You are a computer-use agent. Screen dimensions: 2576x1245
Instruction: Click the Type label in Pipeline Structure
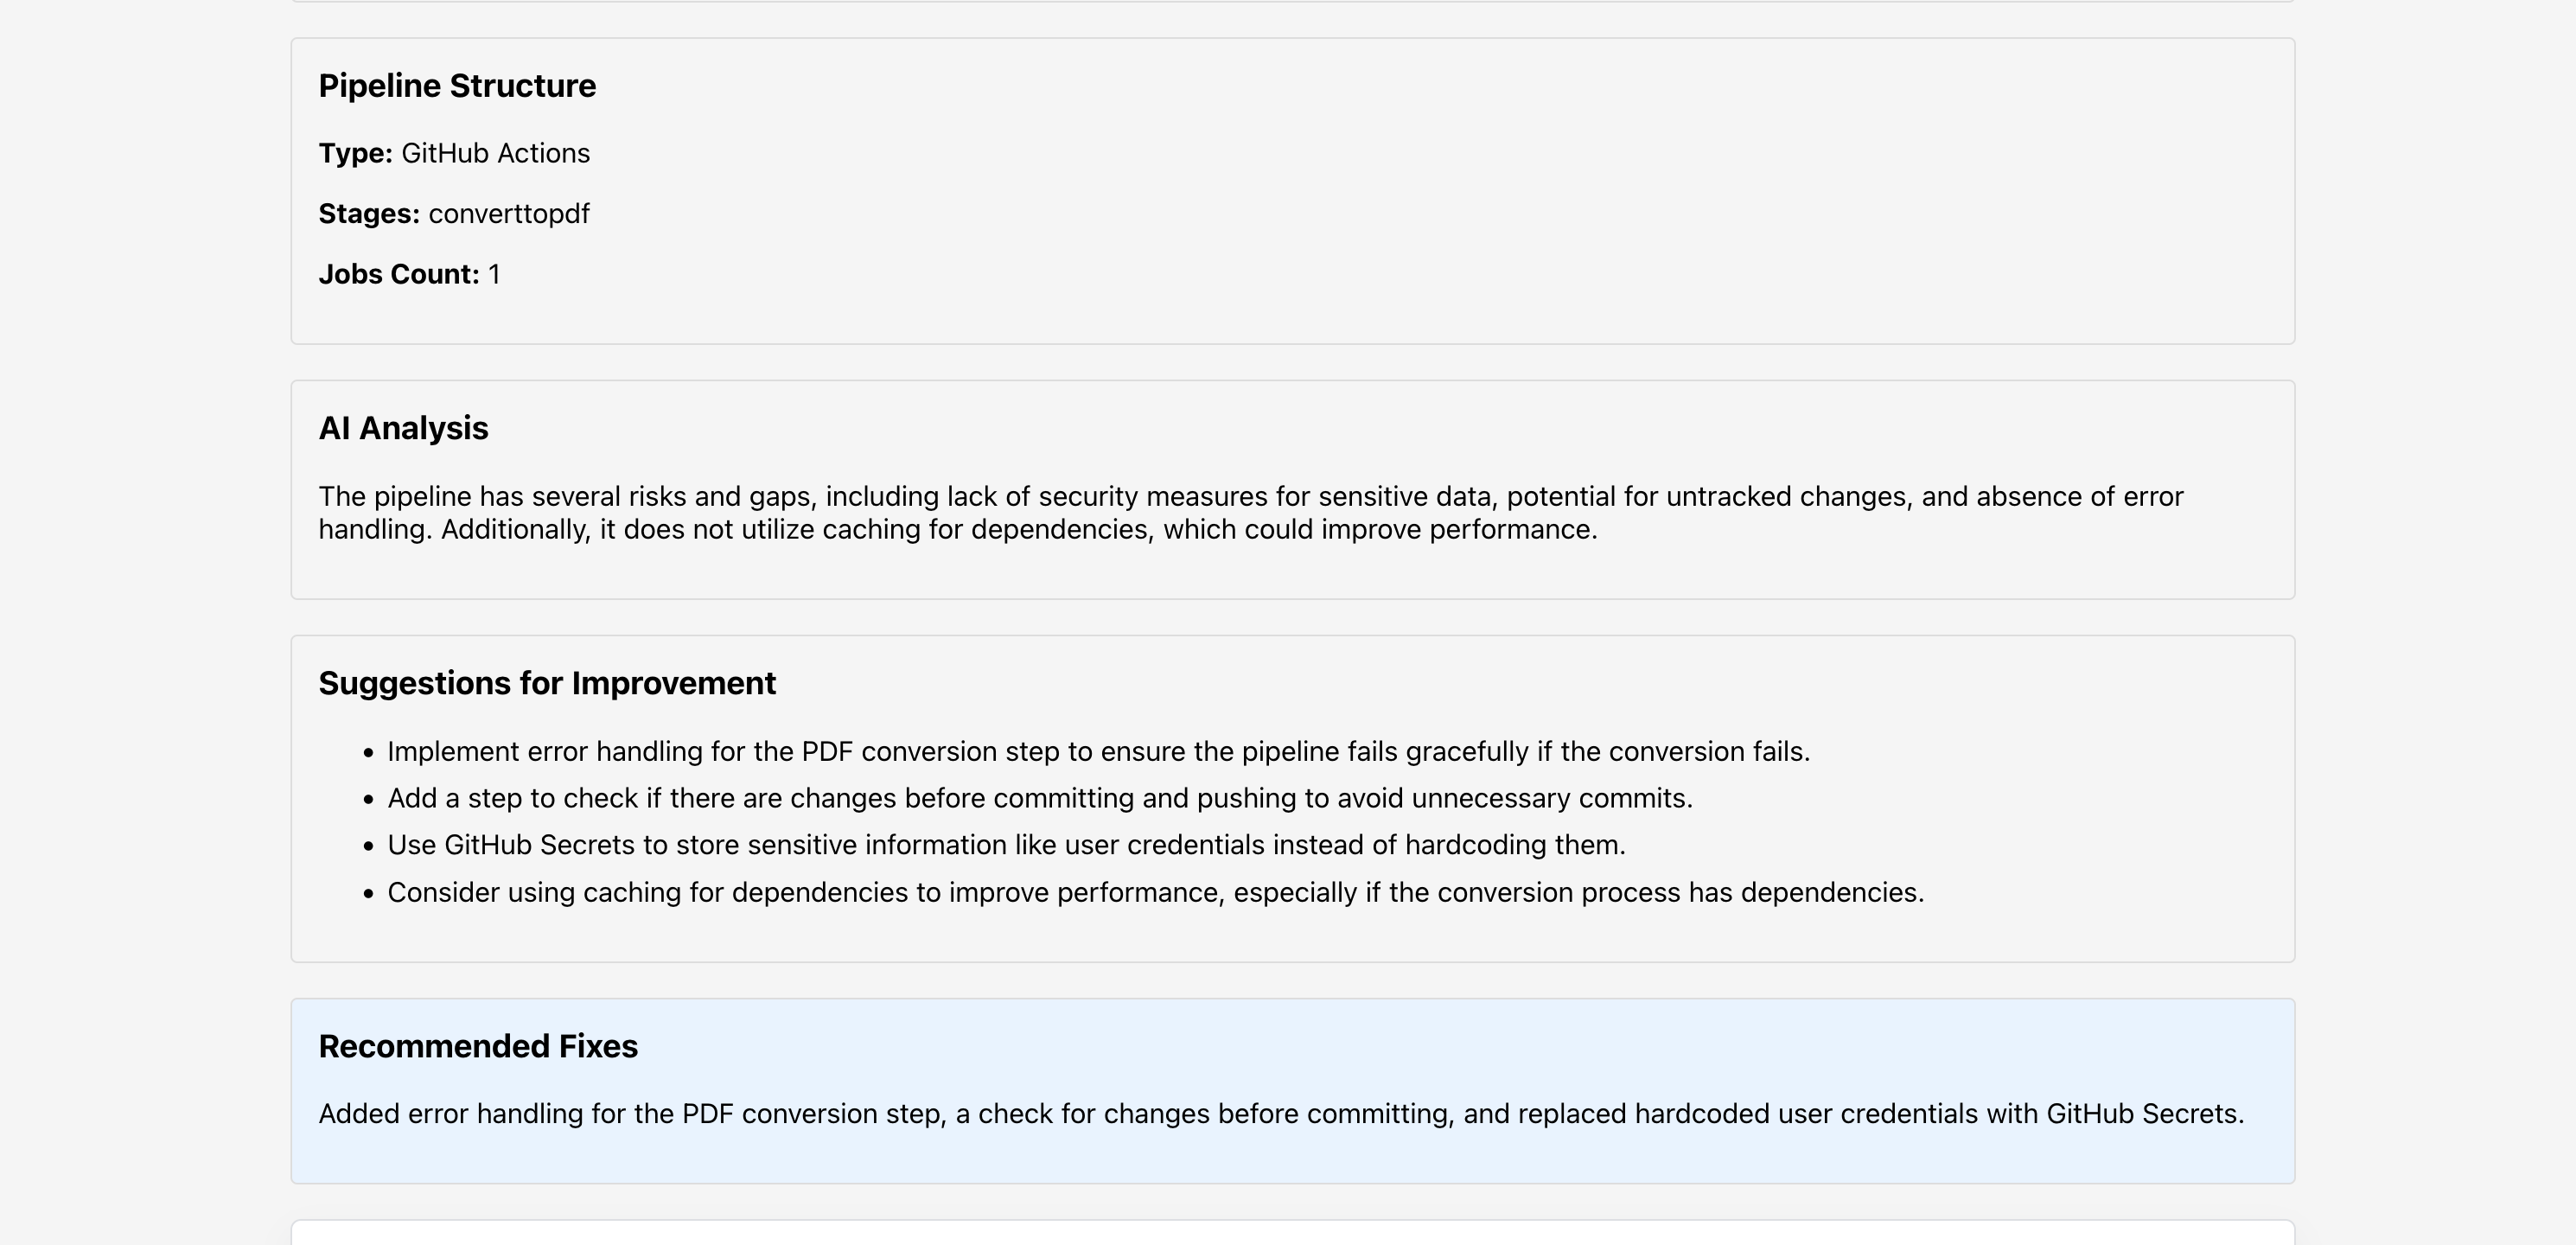[355, 153]
